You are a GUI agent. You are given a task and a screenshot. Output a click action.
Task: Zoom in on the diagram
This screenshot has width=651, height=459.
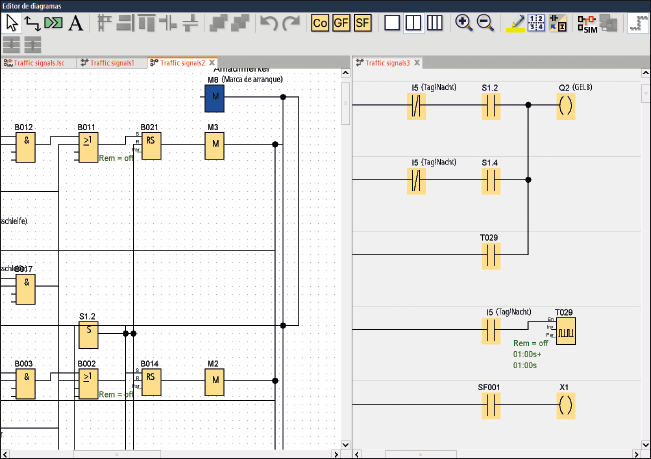click(x=464, y=22)
